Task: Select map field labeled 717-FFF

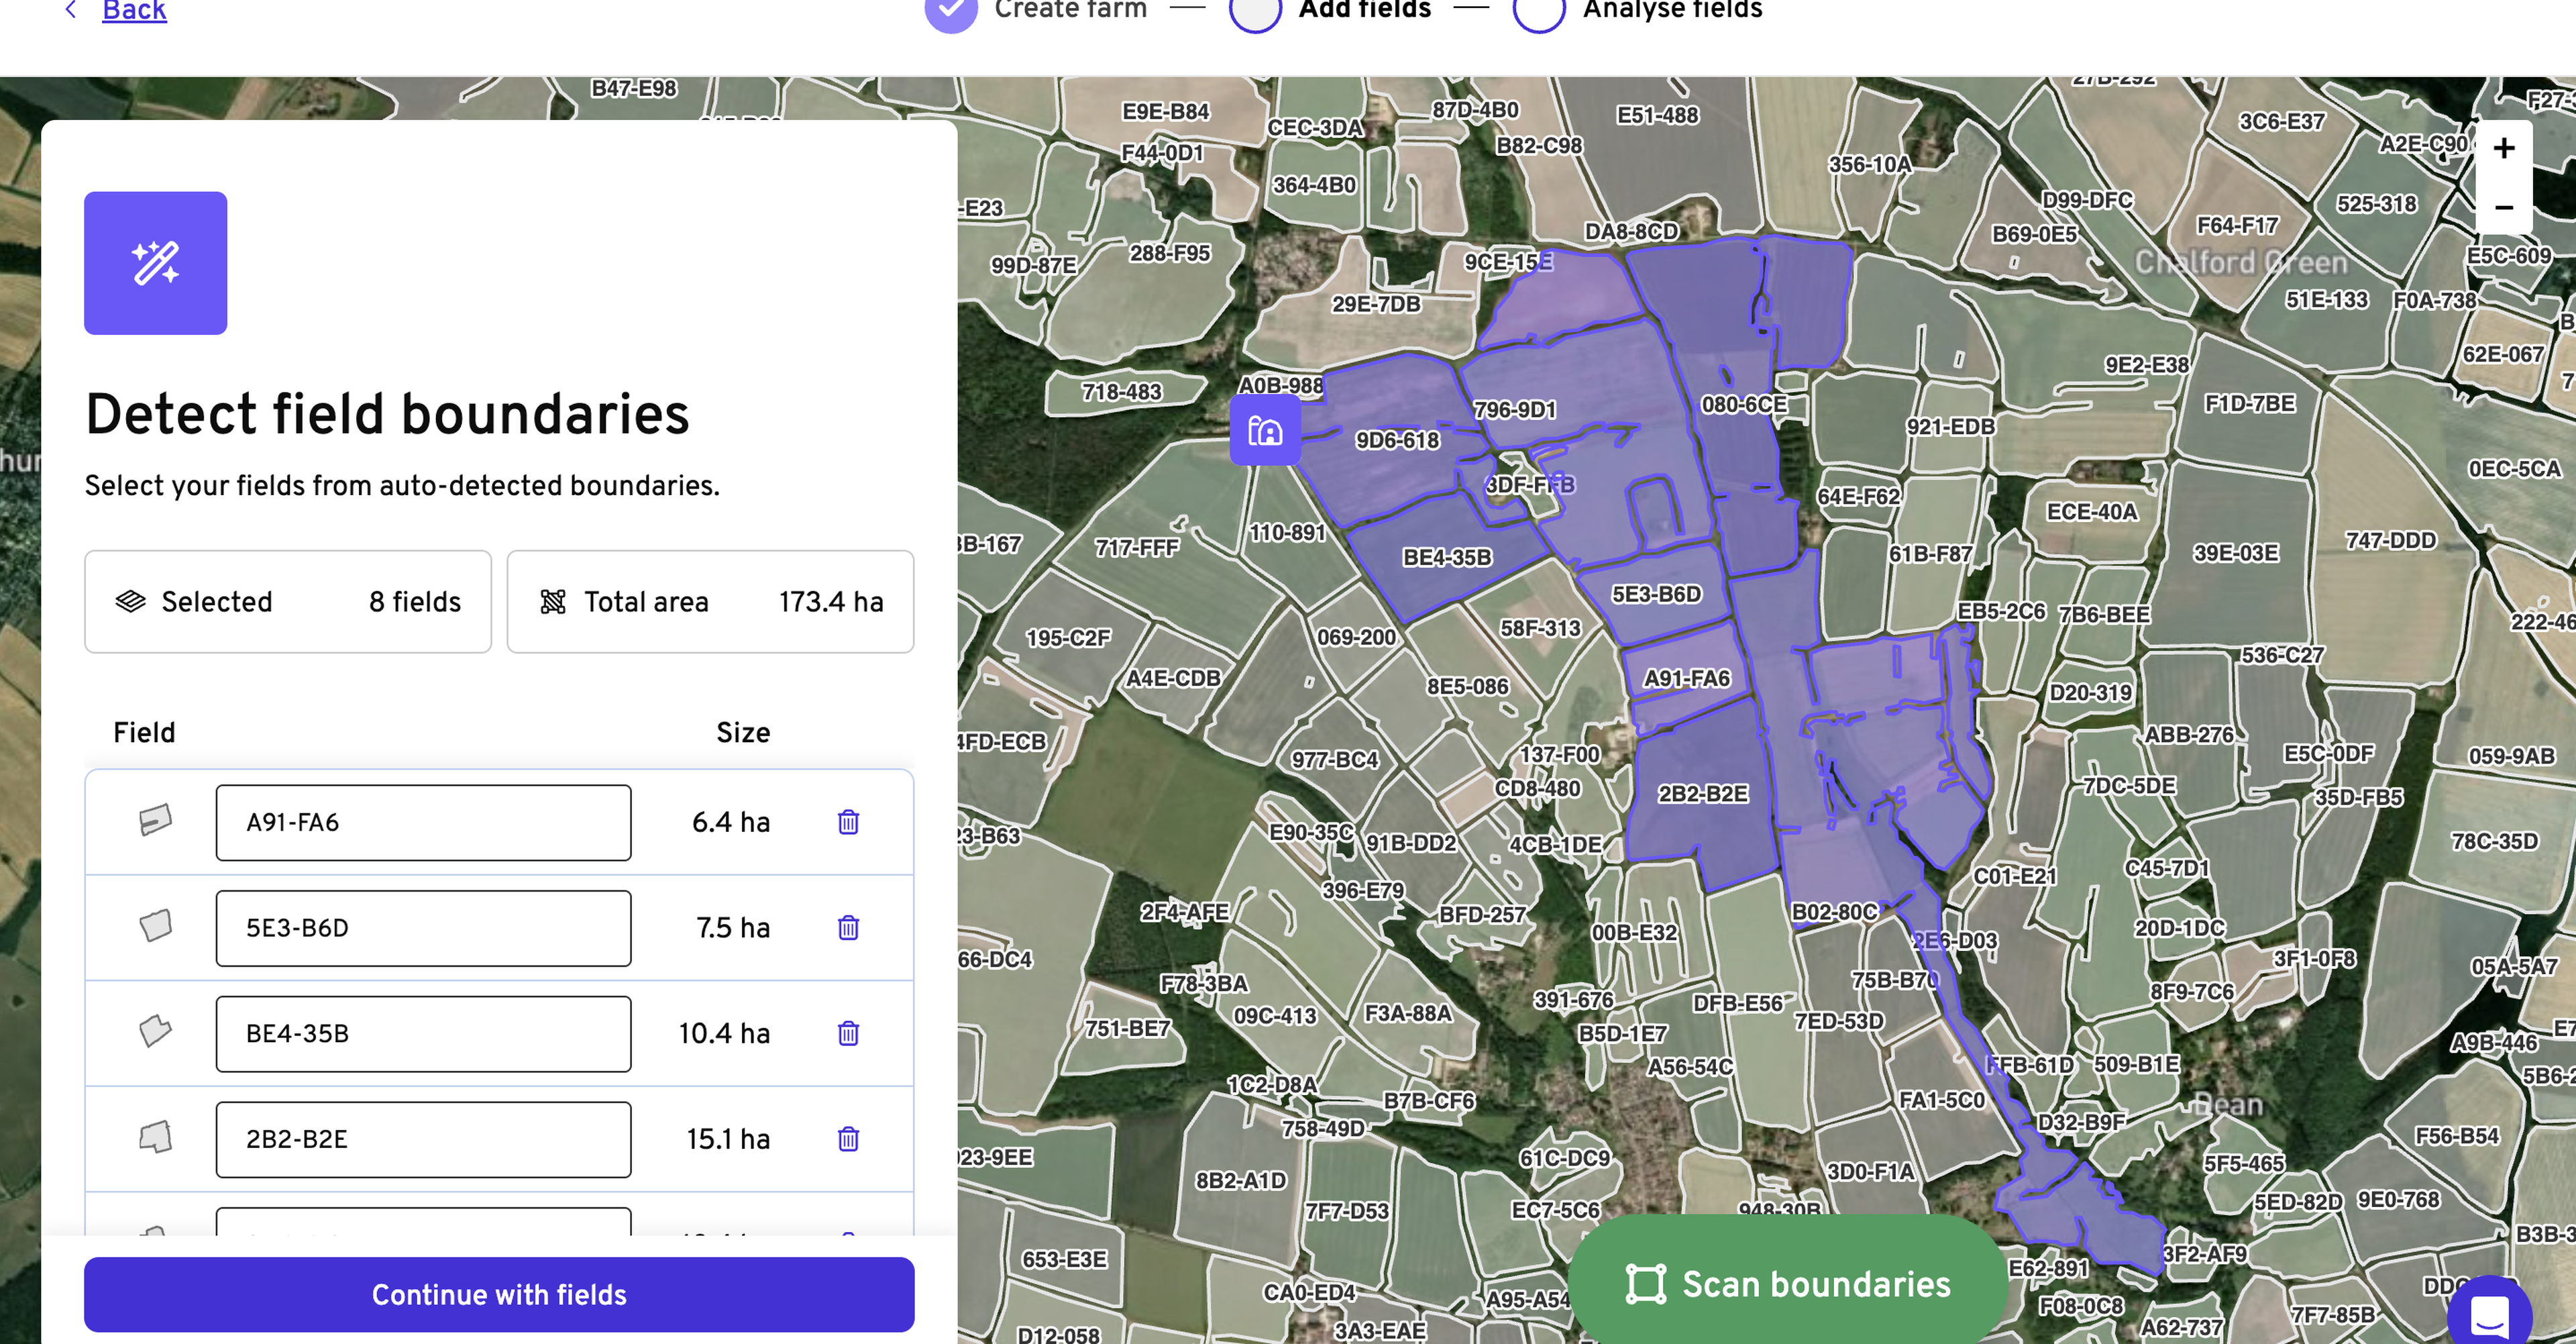Action: 1137,548
